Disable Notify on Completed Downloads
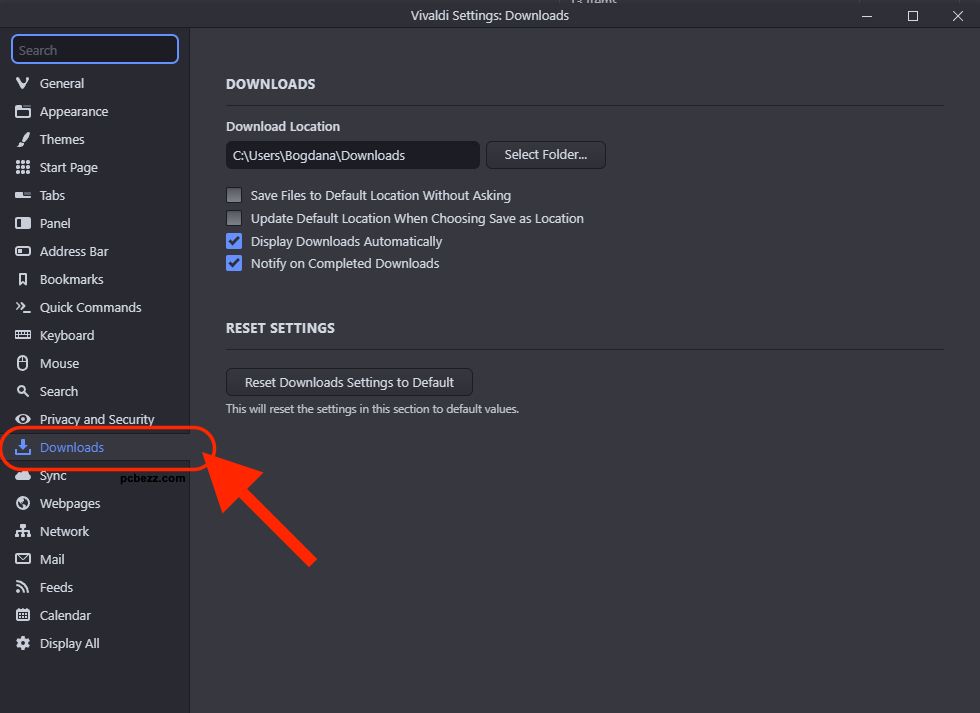Screen dimensions: 980x713 (234, 264)
